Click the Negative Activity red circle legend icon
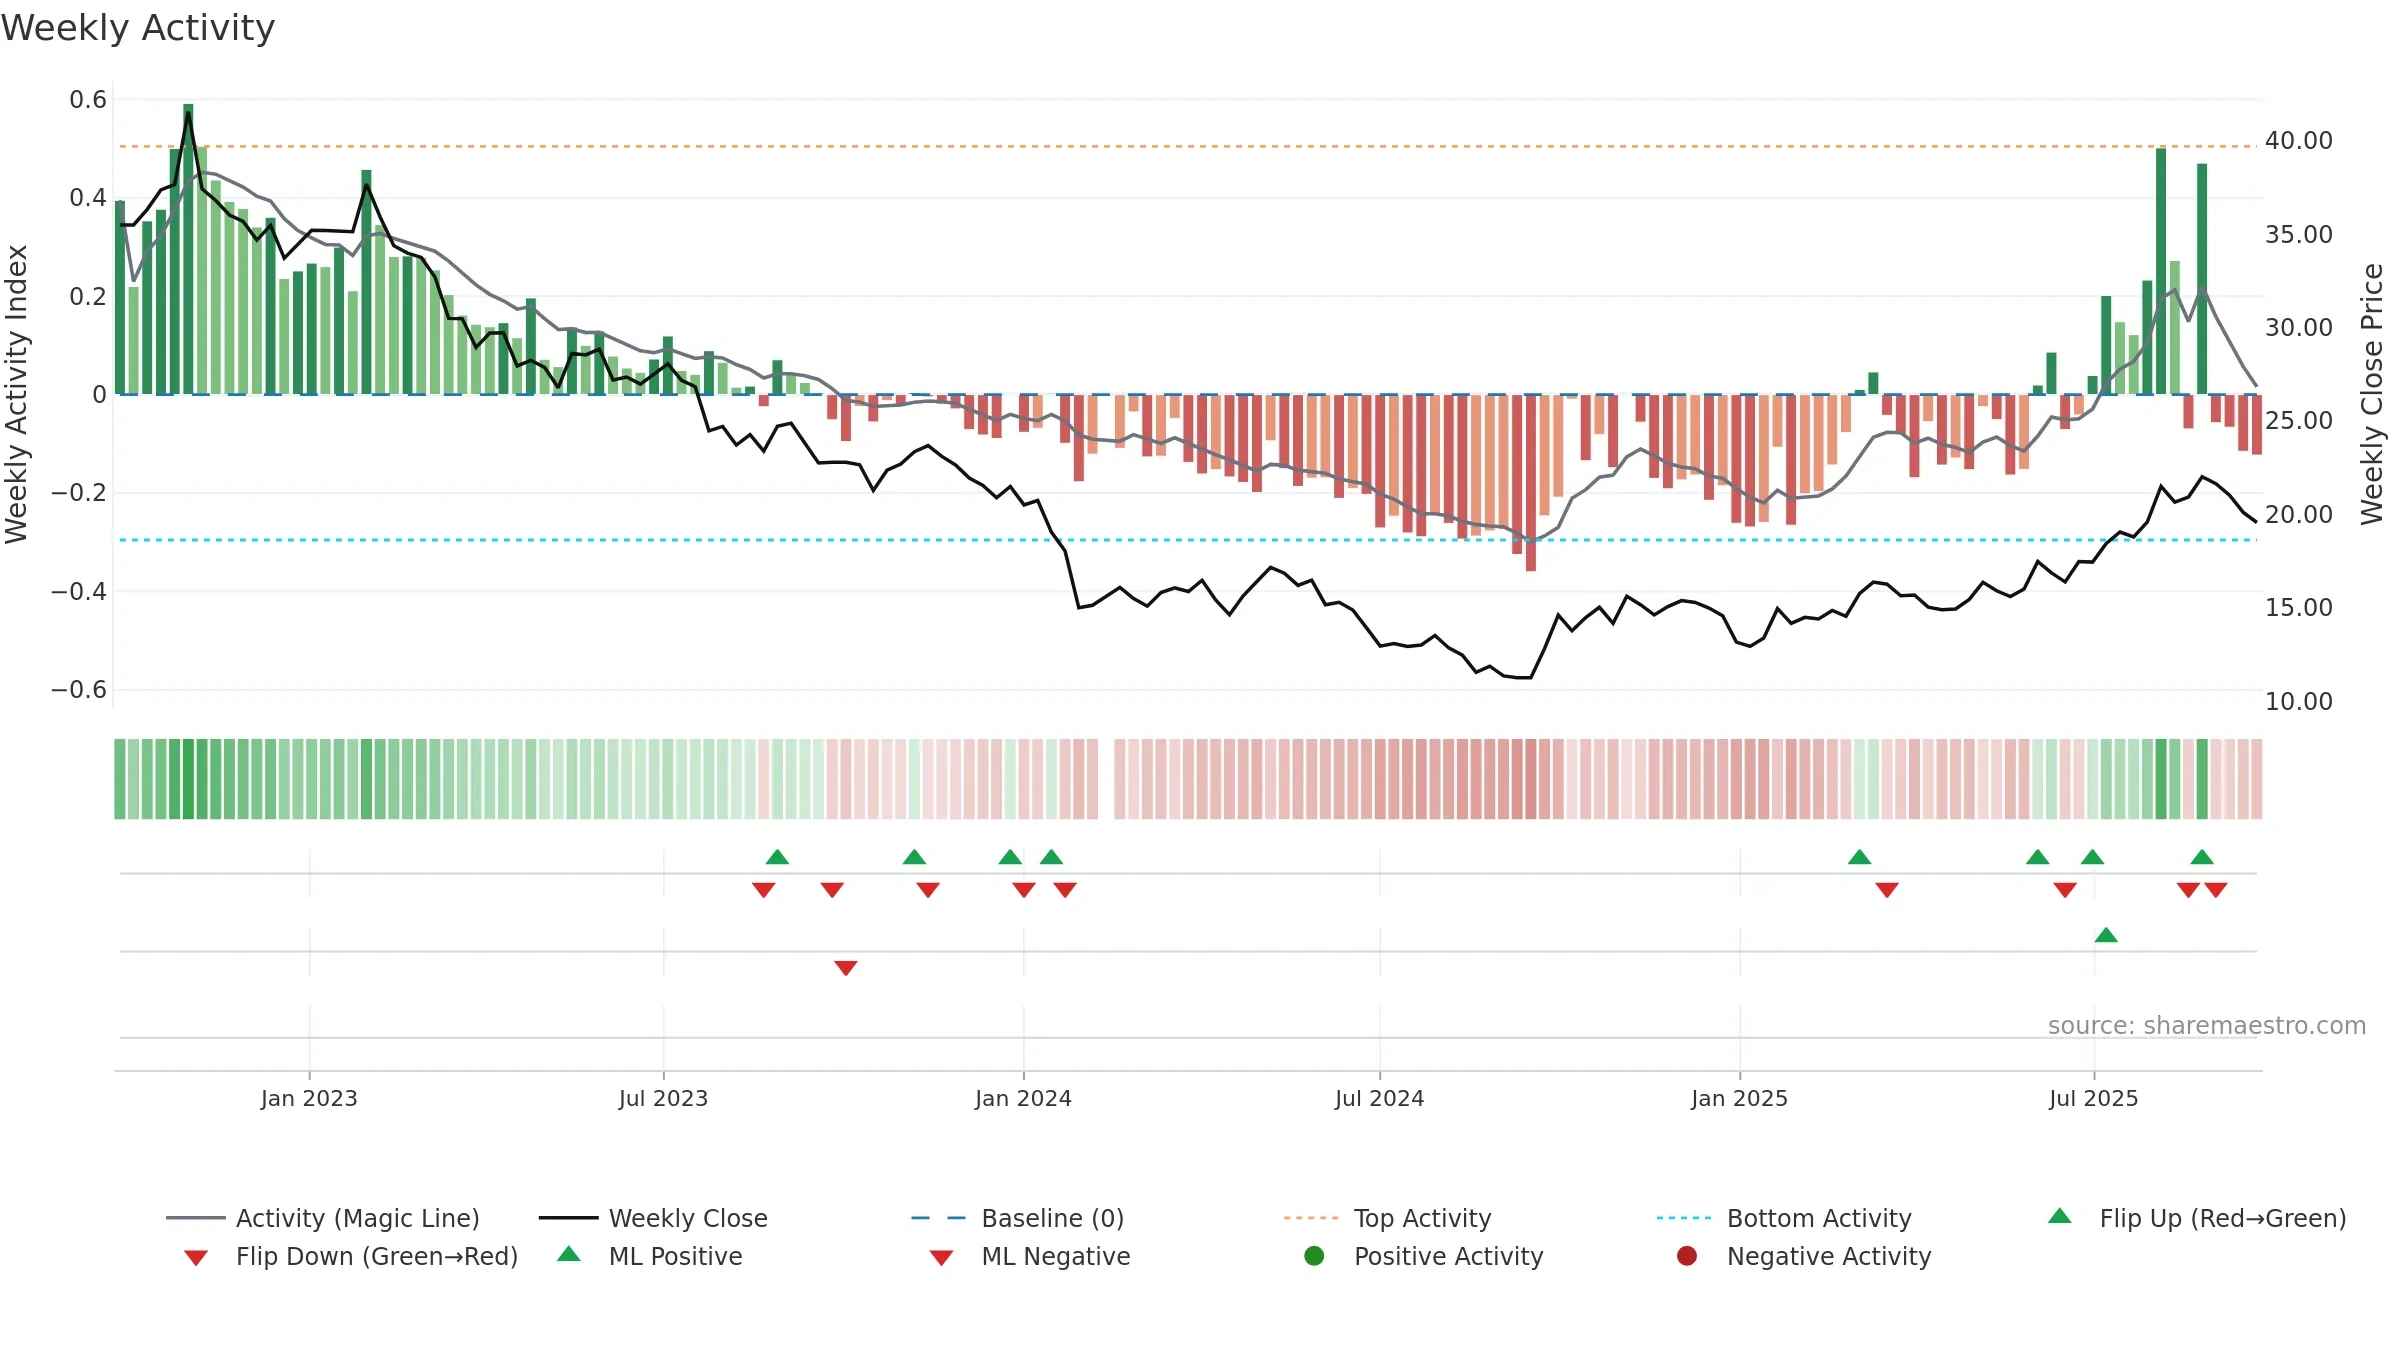This screenshot has height=1350, width=2400. (1687, 1256)
